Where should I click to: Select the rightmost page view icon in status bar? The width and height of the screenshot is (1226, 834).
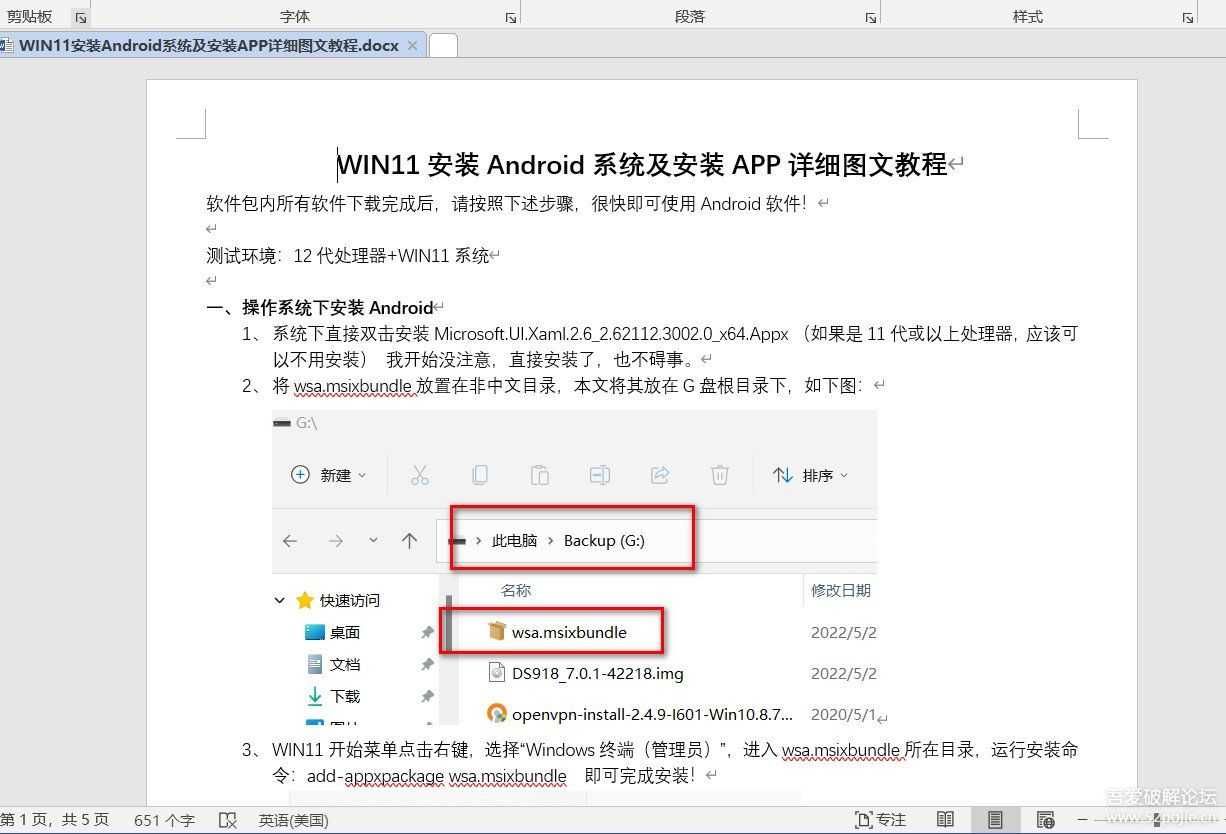click(1046, 819)
